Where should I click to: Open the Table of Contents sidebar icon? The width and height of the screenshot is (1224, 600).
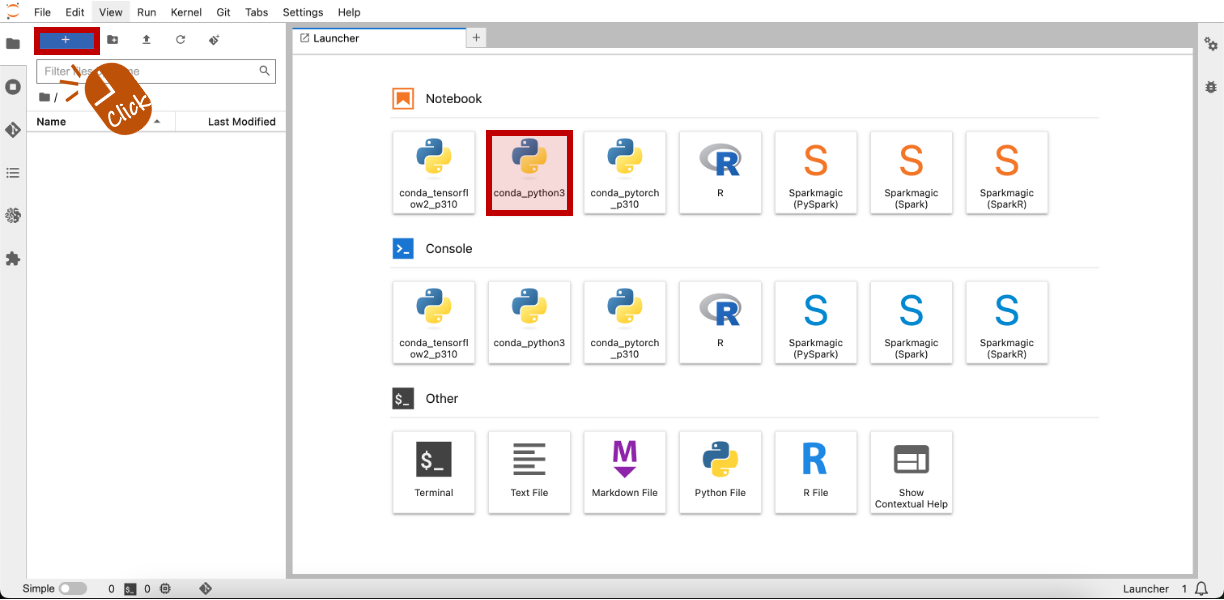[x=13, y=173]
